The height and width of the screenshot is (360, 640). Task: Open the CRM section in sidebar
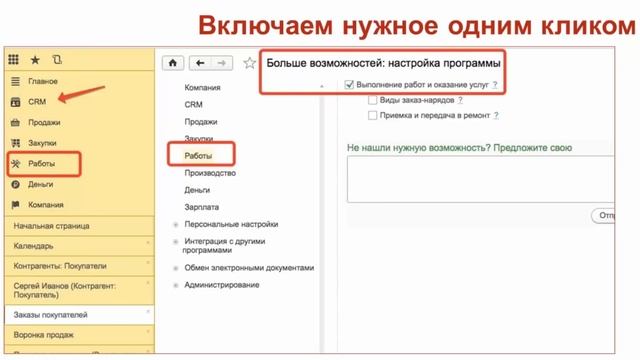pos(37,102)
